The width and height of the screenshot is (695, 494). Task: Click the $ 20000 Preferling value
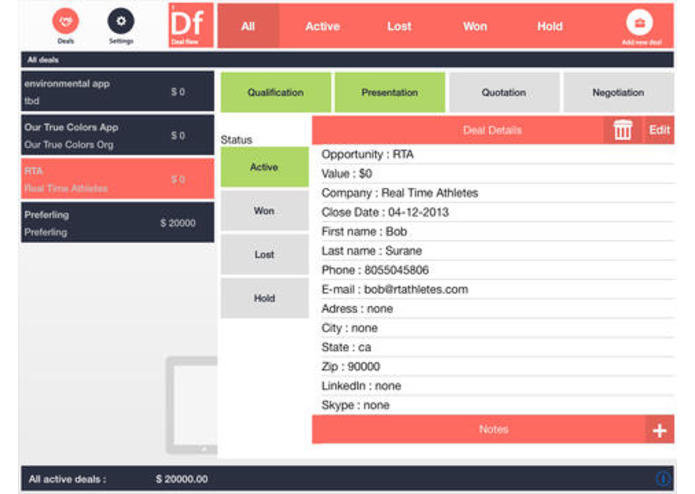(178, 223)
